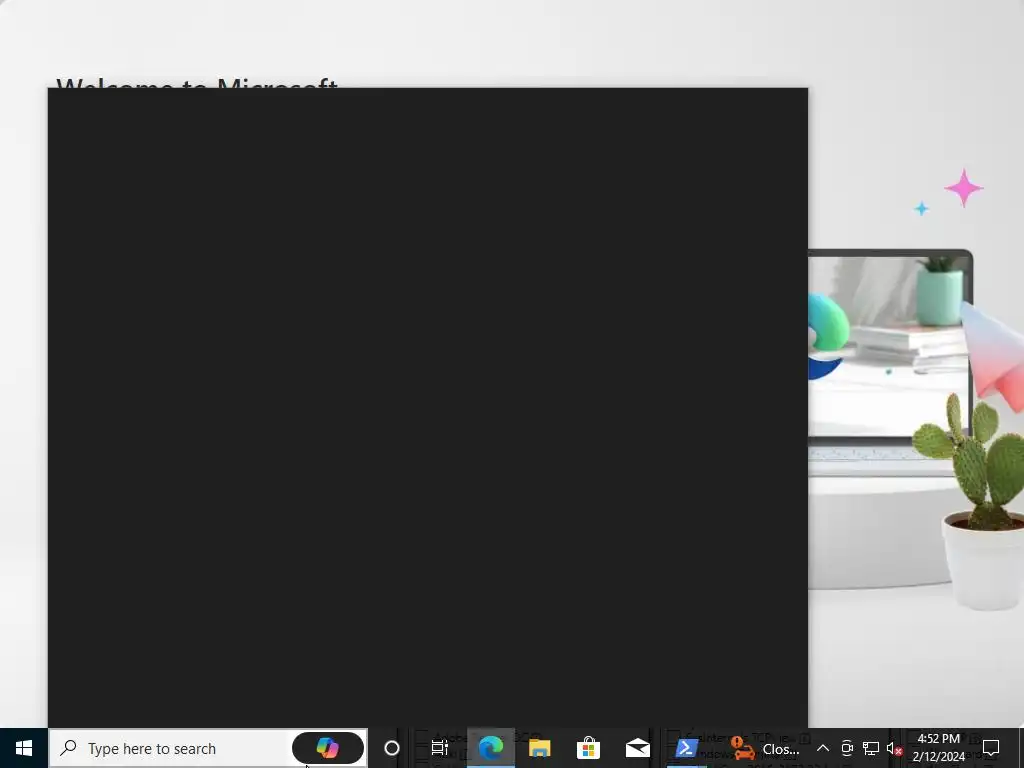The height and width of the screenshot is (768, 1024).
Task: Launch Microsoft Store from the taskbar
Action: point(588,748)
